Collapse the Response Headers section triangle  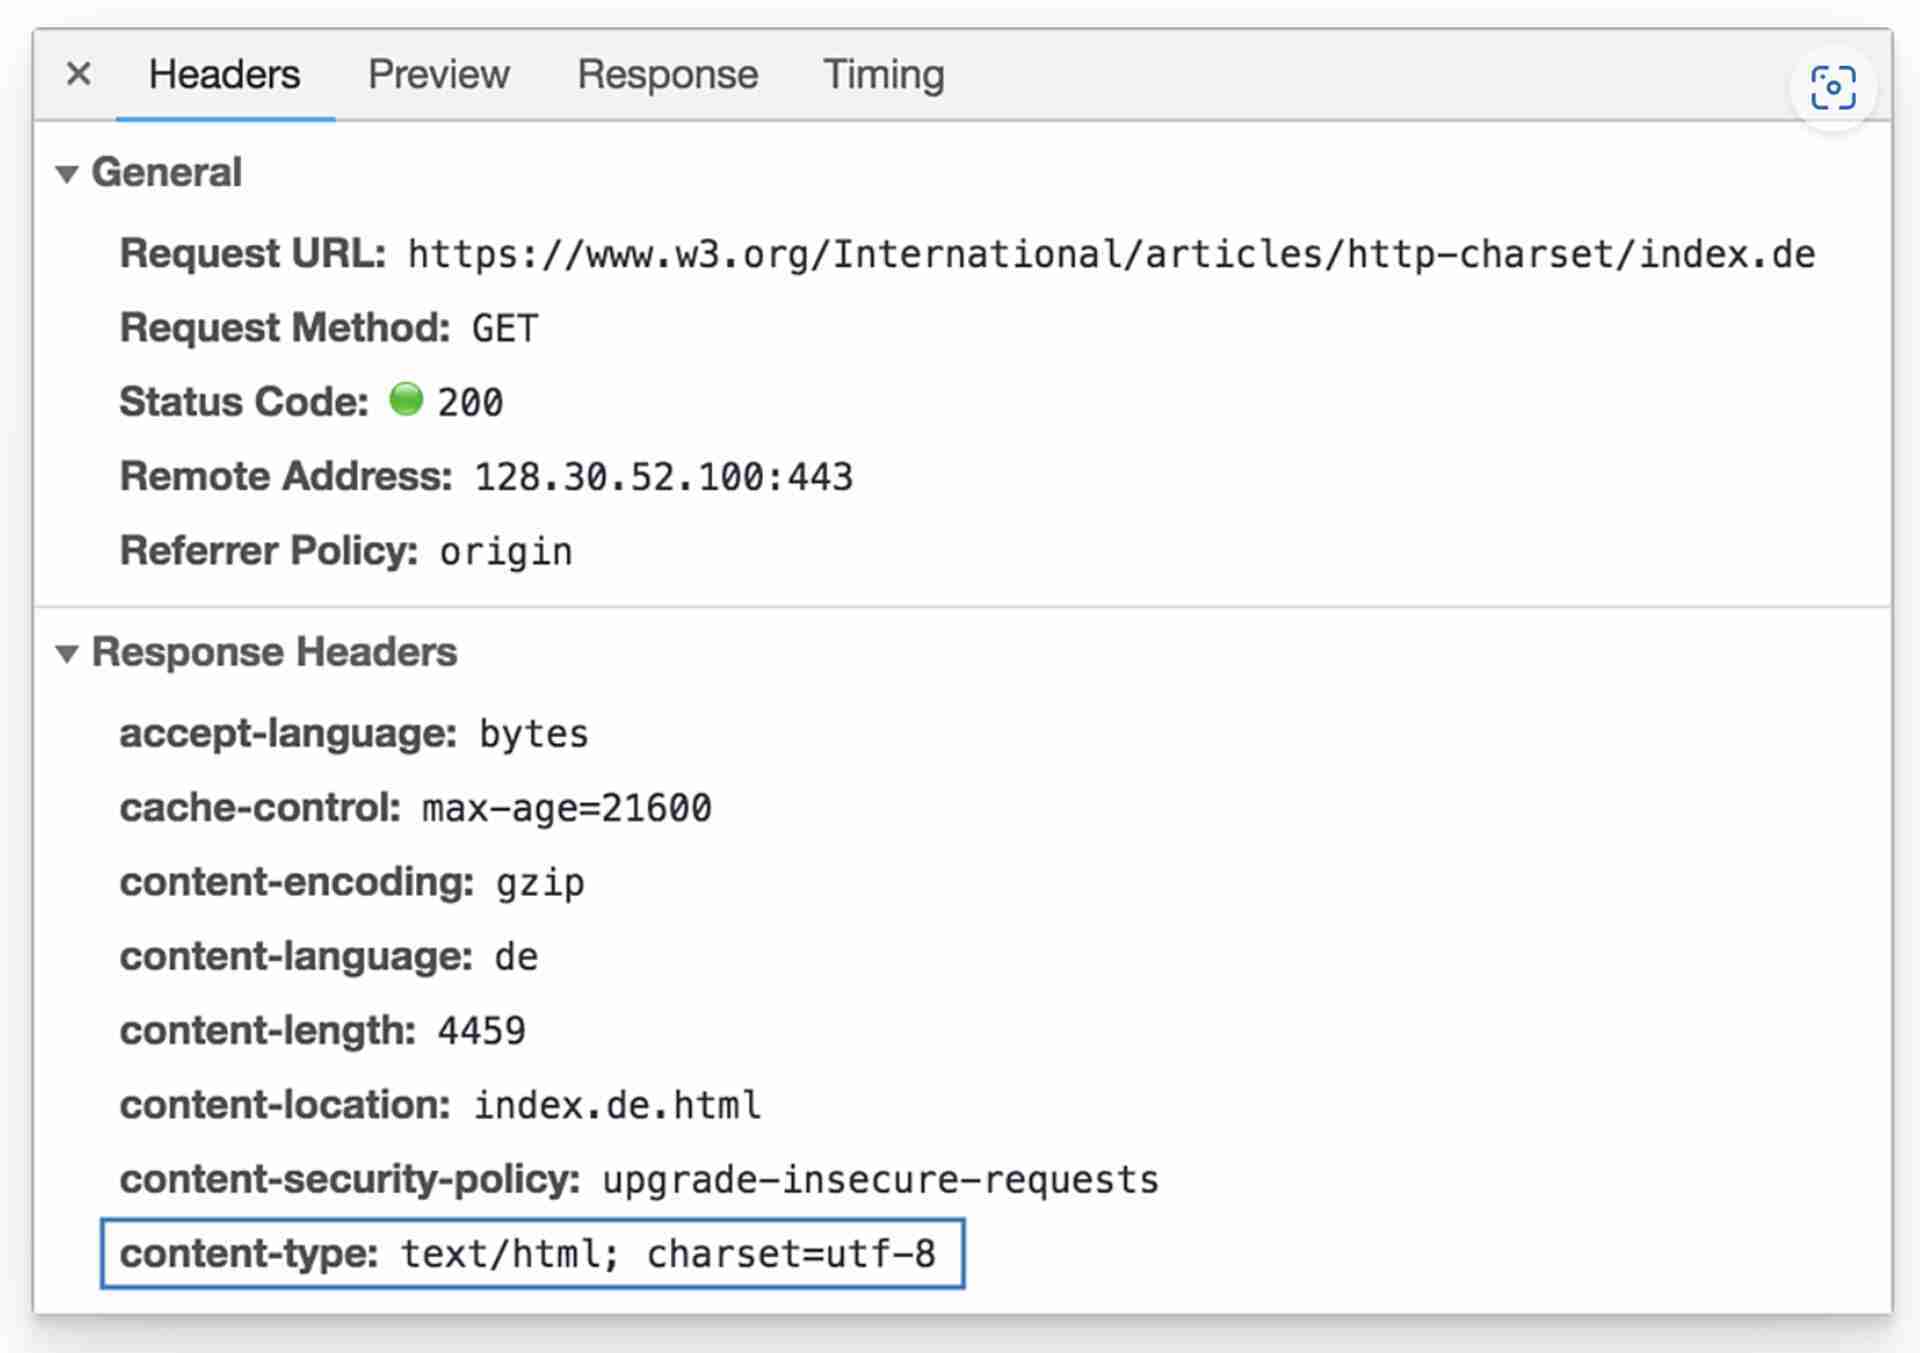(67, 654)
